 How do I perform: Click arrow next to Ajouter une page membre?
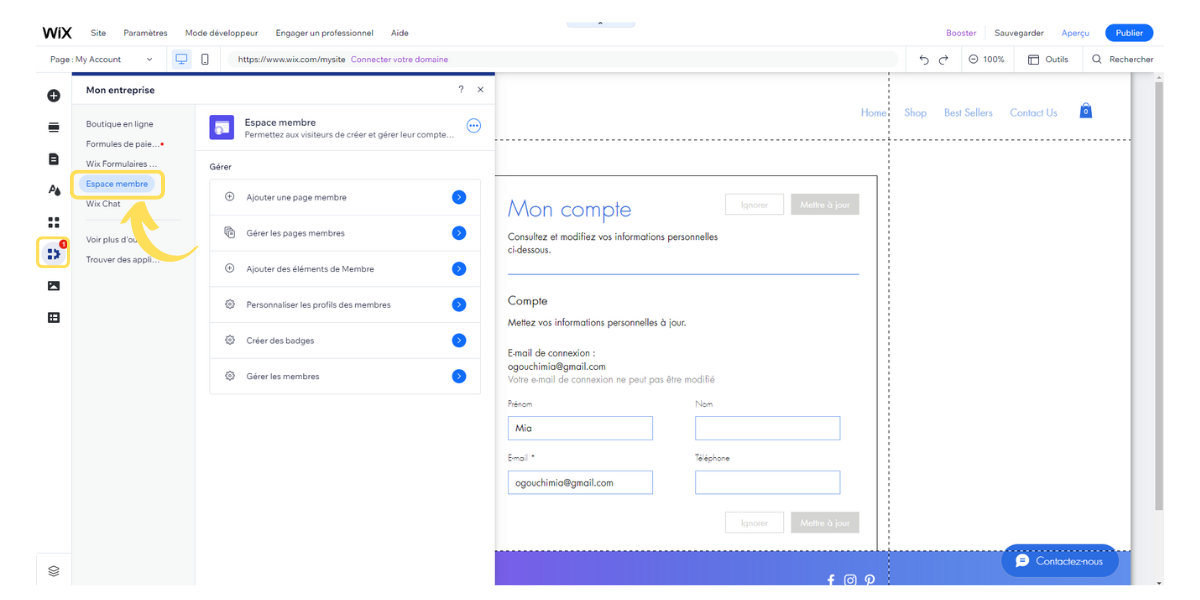(x=459, y=197)
